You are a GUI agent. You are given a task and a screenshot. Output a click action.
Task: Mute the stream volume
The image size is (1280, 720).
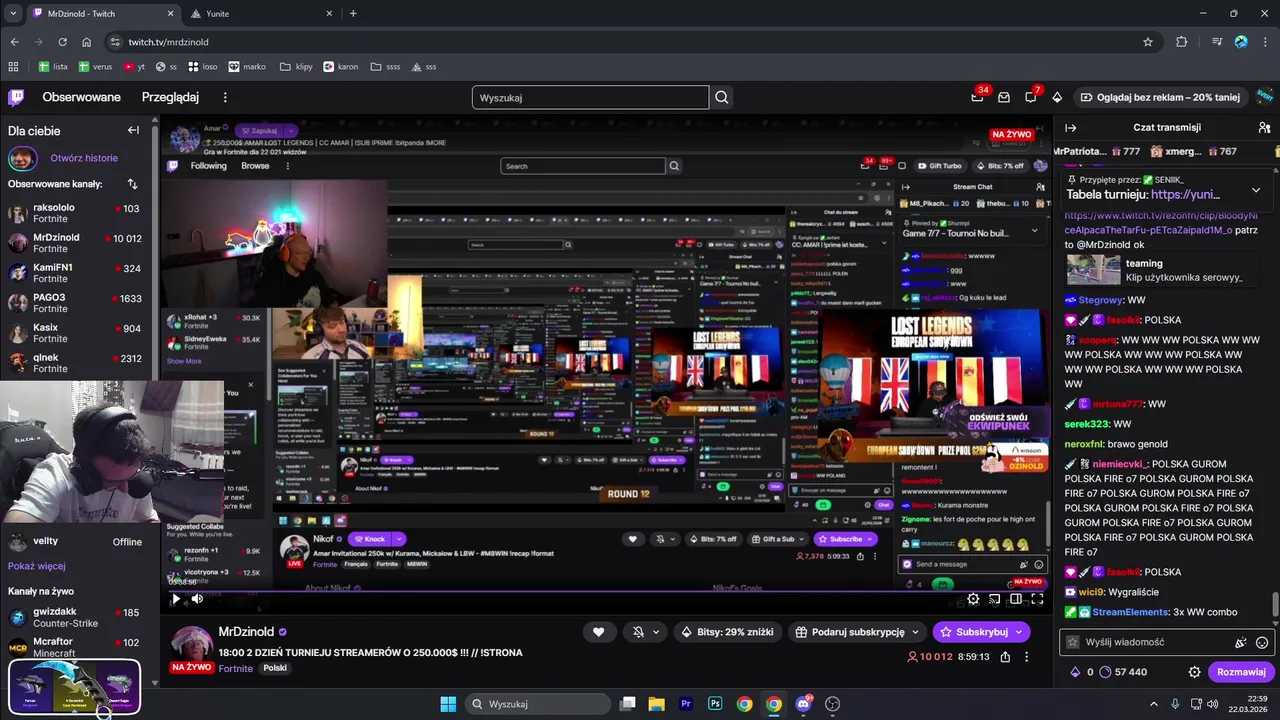197,599
